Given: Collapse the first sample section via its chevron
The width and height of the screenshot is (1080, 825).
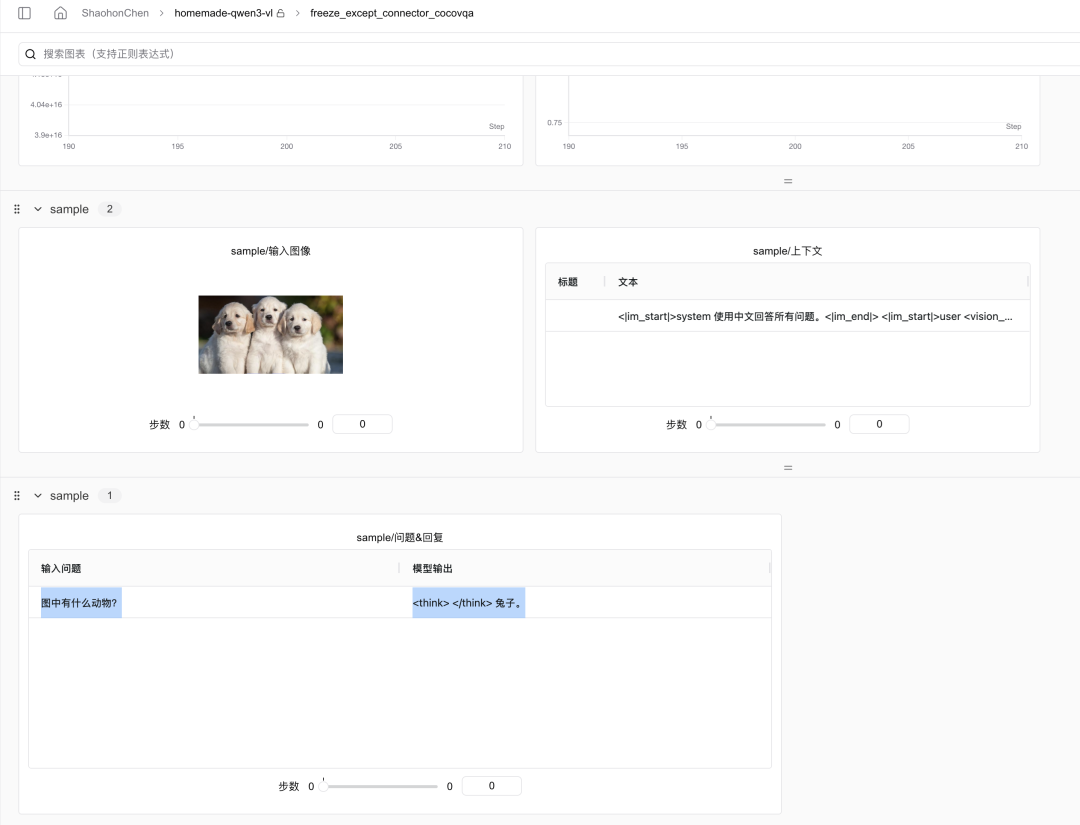Looking at the screenshot, I should point(36,209).
